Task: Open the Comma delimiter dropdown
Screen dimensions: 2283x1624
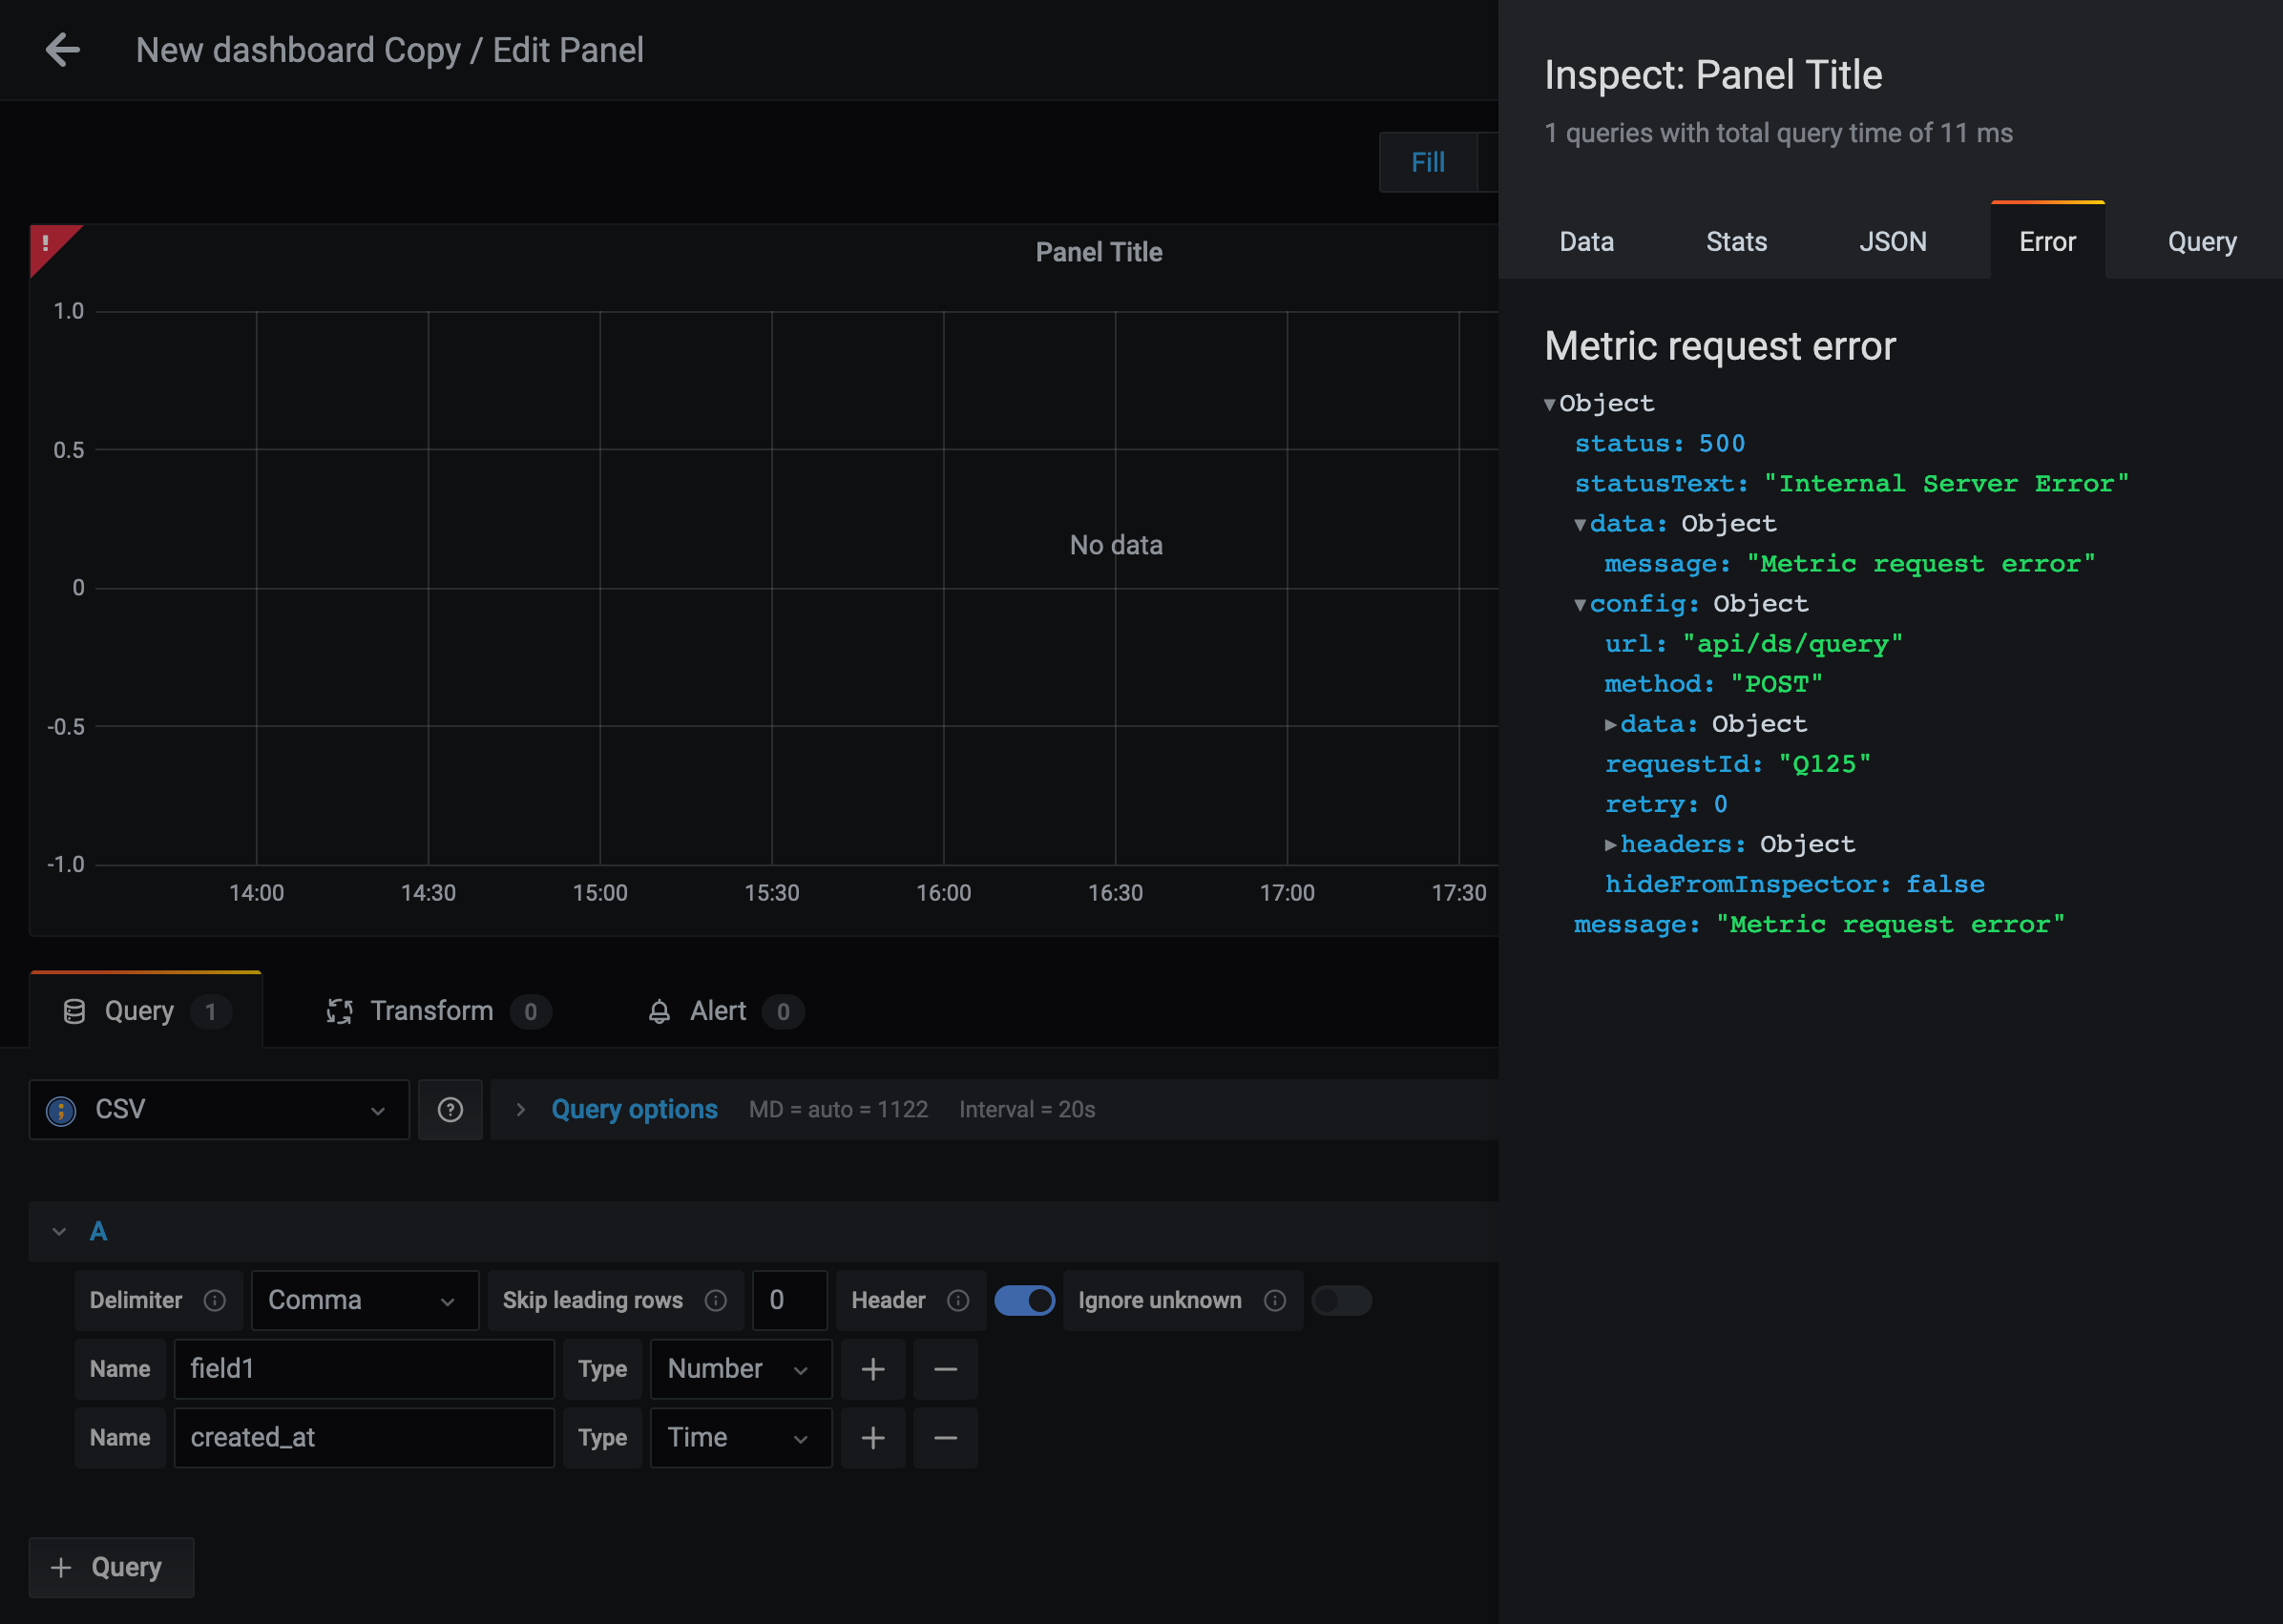Action: [x=364, y=1300]
